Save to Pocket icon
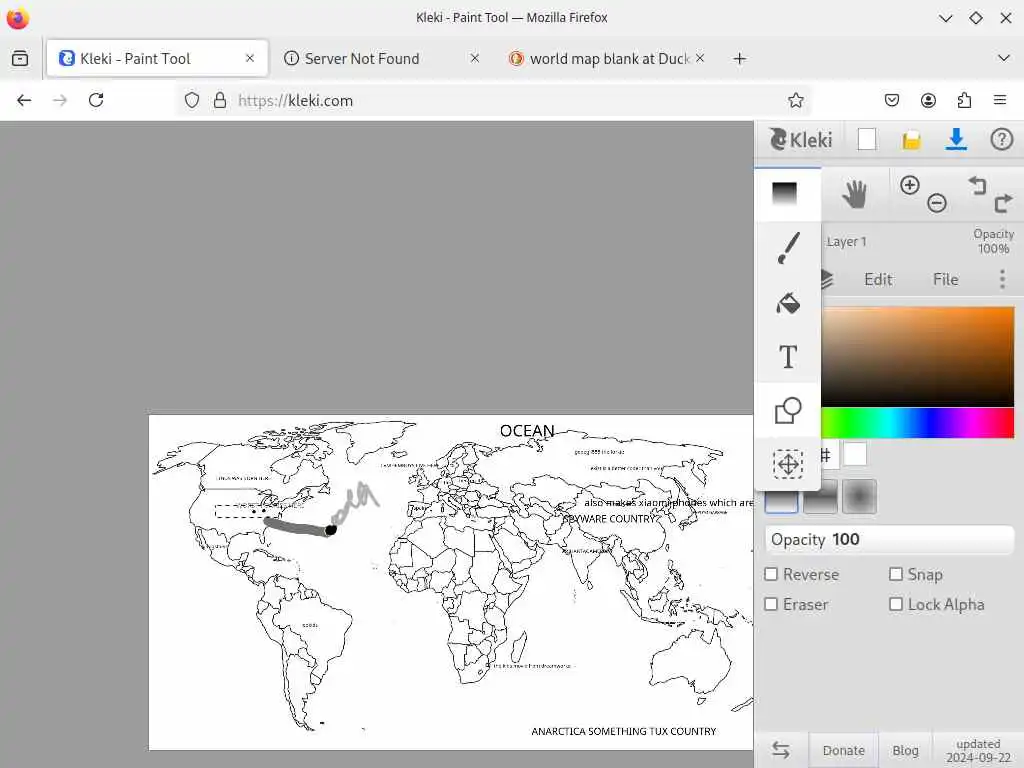This screenshot has height=768, width=1024. pyautogui.click(x=891, y=100)
